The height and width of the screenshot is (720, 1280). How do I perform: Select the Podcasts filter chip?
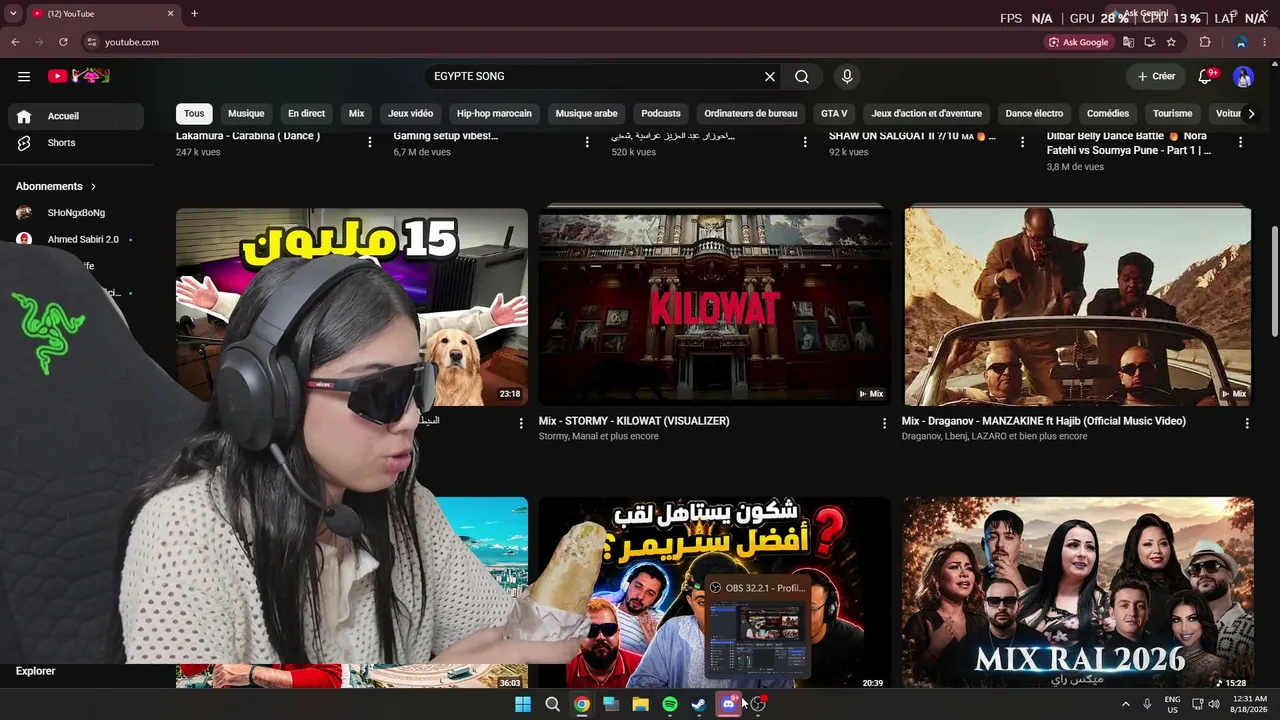661,114
